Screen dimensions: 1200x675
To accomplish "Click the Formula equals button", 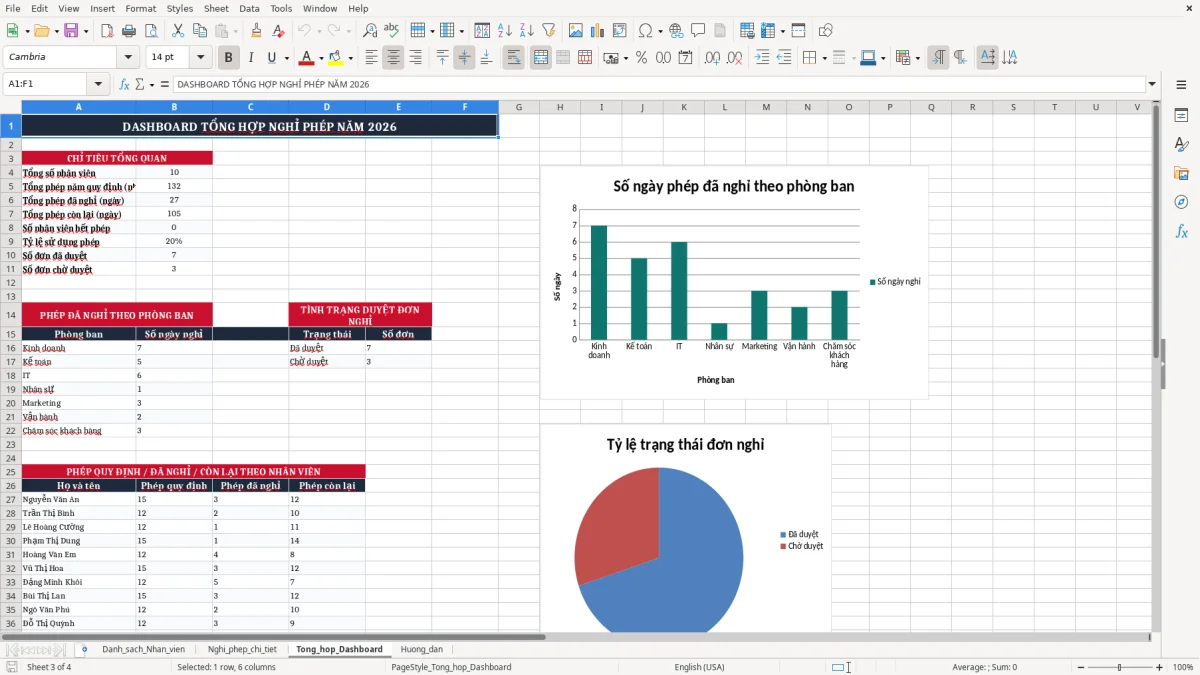I will [165, 84].
